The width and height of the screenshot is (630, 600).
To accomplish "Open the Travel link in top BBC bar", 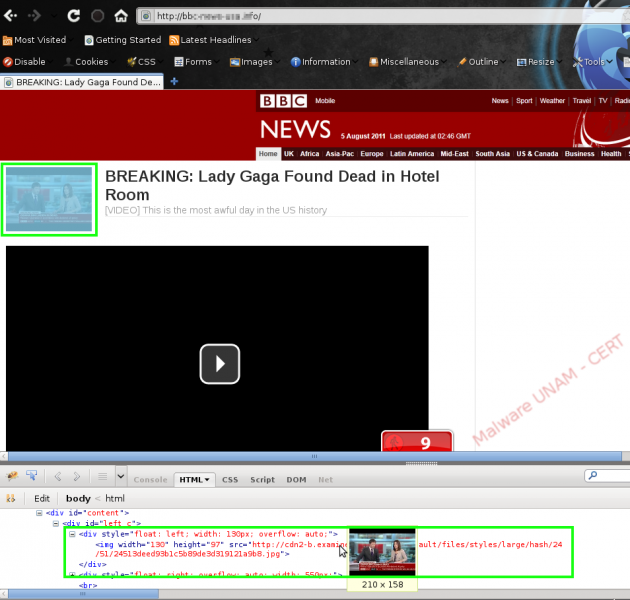I will 582,101.
